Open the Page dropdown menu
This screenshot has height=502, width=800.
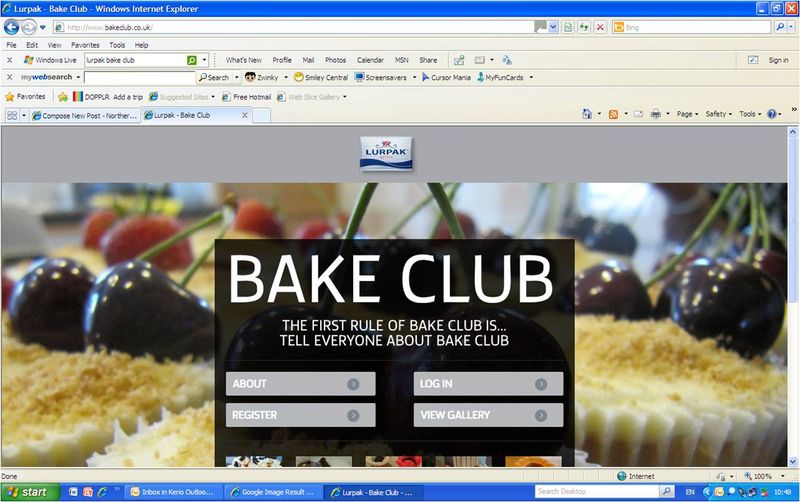687,114
